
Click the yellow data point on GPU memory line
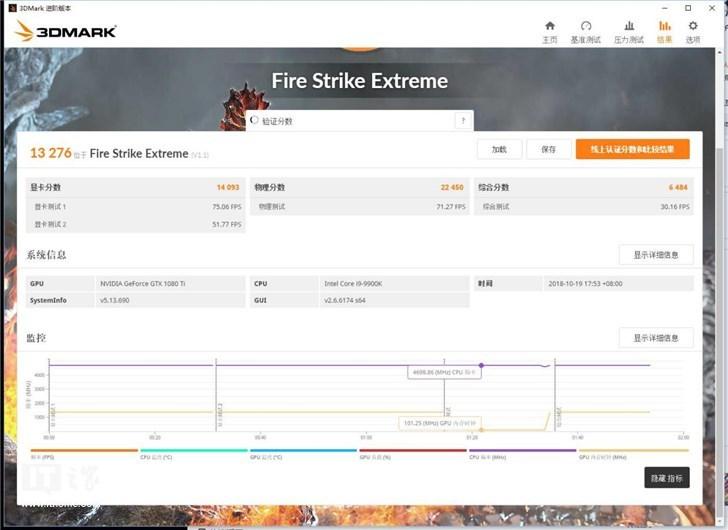[x=481, y=430]
